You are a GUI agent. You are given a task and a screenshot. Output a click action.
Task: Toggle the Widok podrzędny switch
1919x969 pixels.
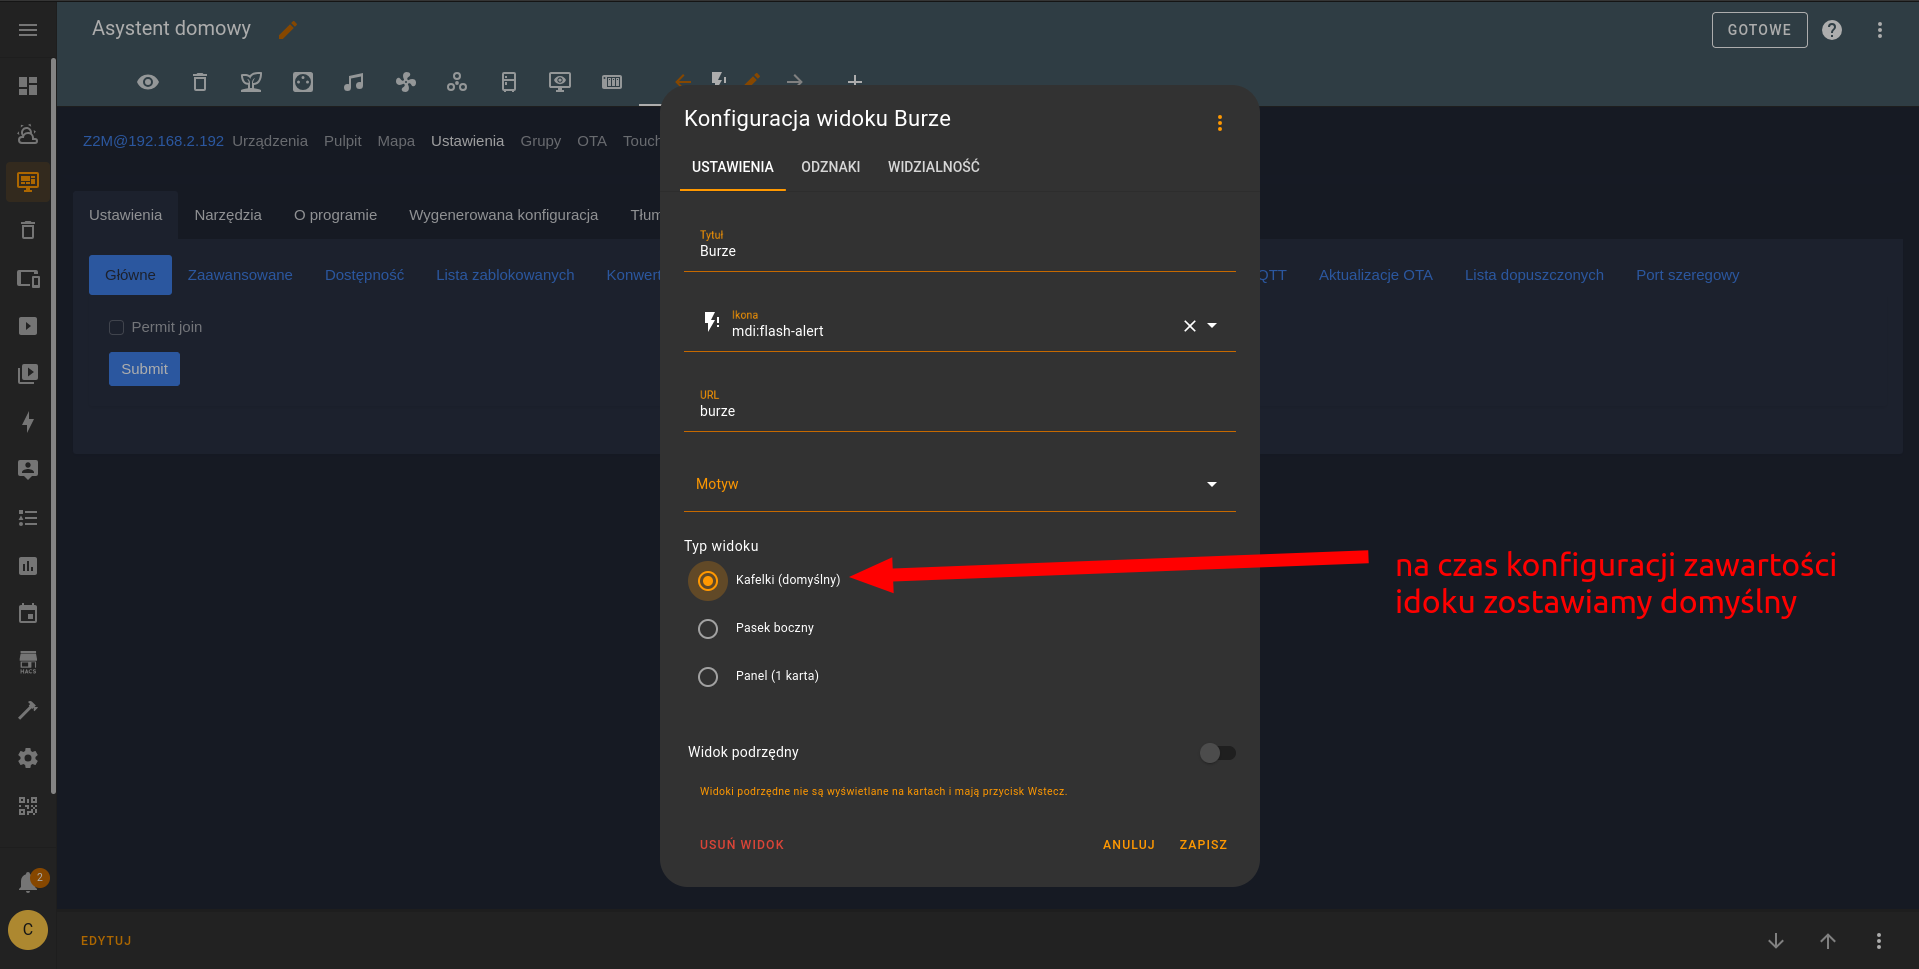tap(1217, 753)
